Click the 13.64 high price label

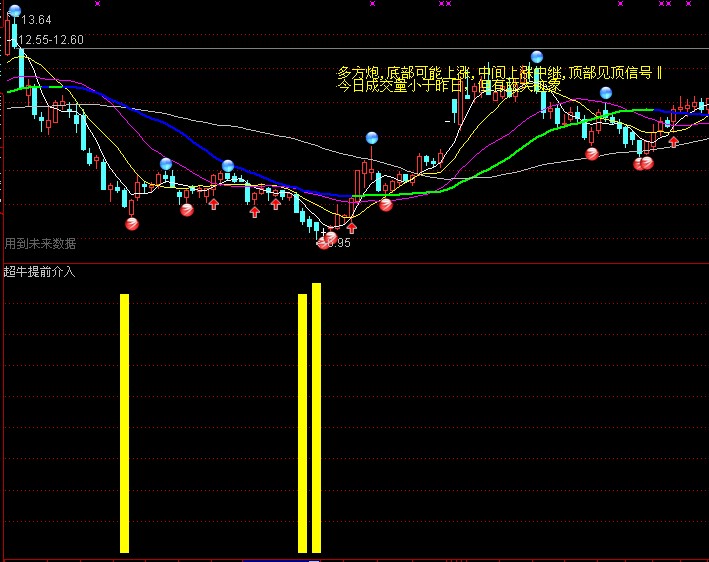click(x=36, y=20)
